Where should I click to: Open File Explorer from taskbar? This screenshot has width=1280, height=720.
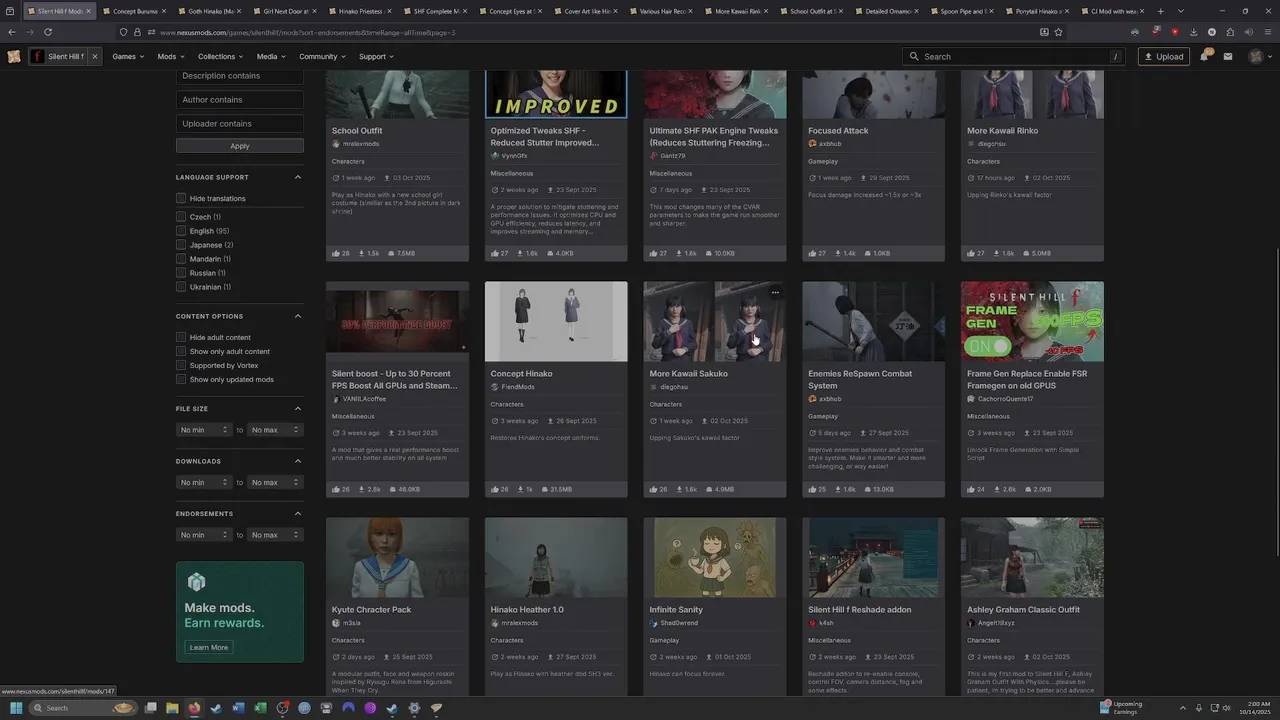pyautogui.click(x=172, y=708)
